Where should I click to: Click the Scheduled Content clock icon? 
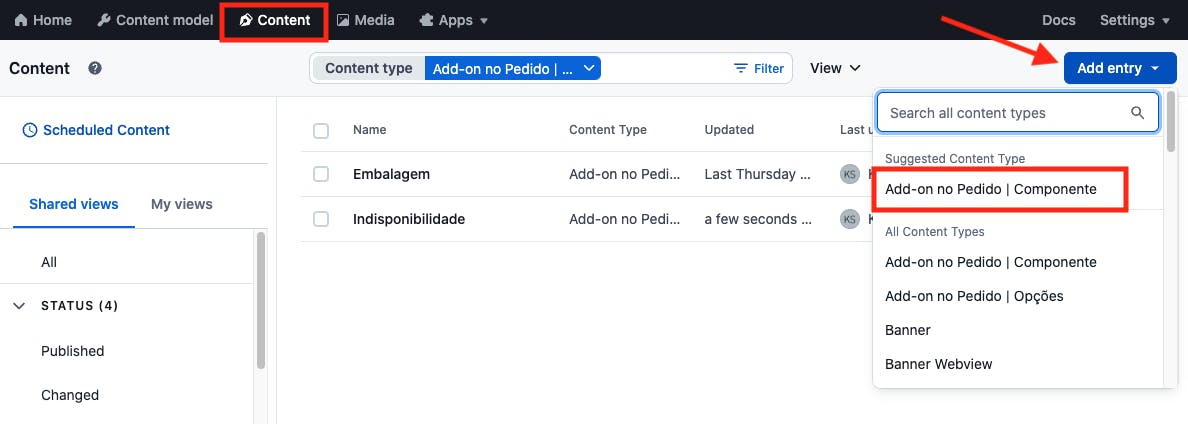click(x=30, y=130)
